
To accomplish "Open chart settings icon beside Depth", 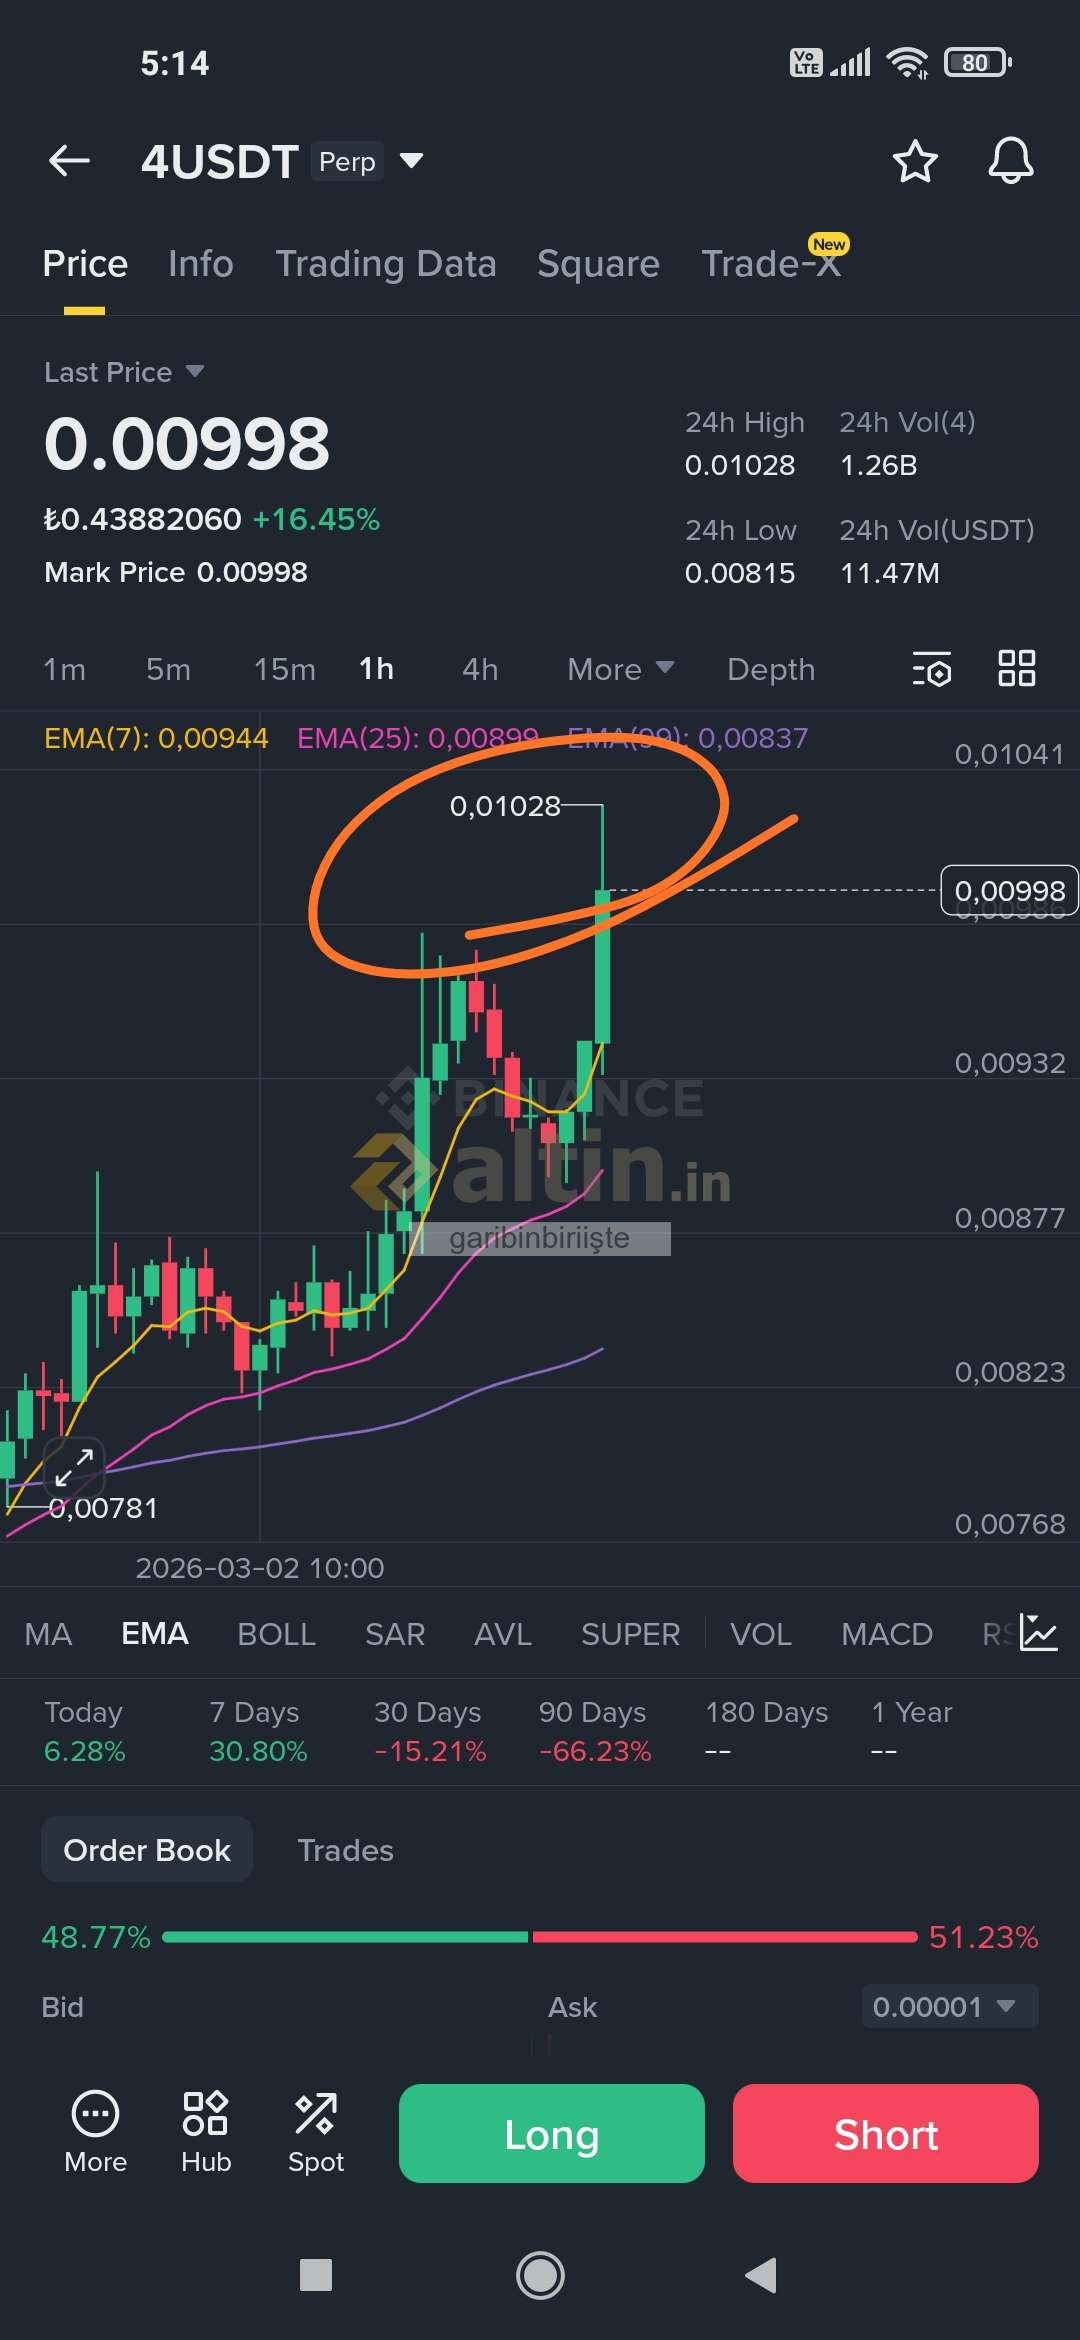I will coord(932,668).
